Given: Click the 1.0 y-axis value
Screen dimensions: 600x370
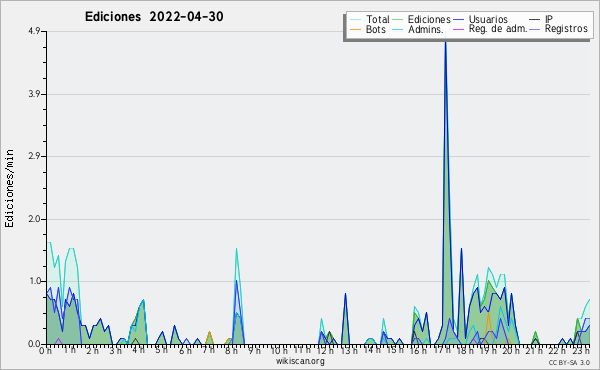Looking at the screenshot, I should tap(35, 281).
